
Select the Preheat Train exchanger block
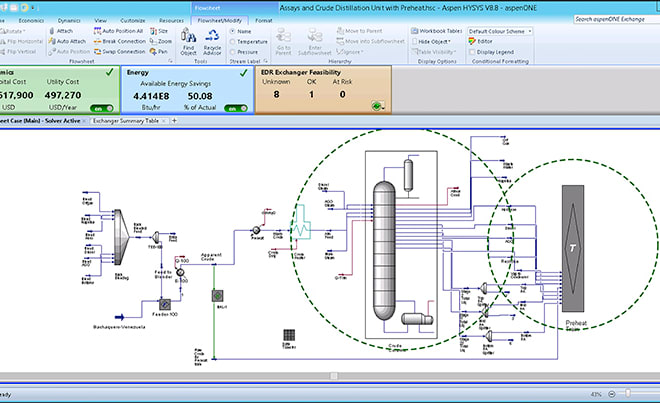(573, 248)
